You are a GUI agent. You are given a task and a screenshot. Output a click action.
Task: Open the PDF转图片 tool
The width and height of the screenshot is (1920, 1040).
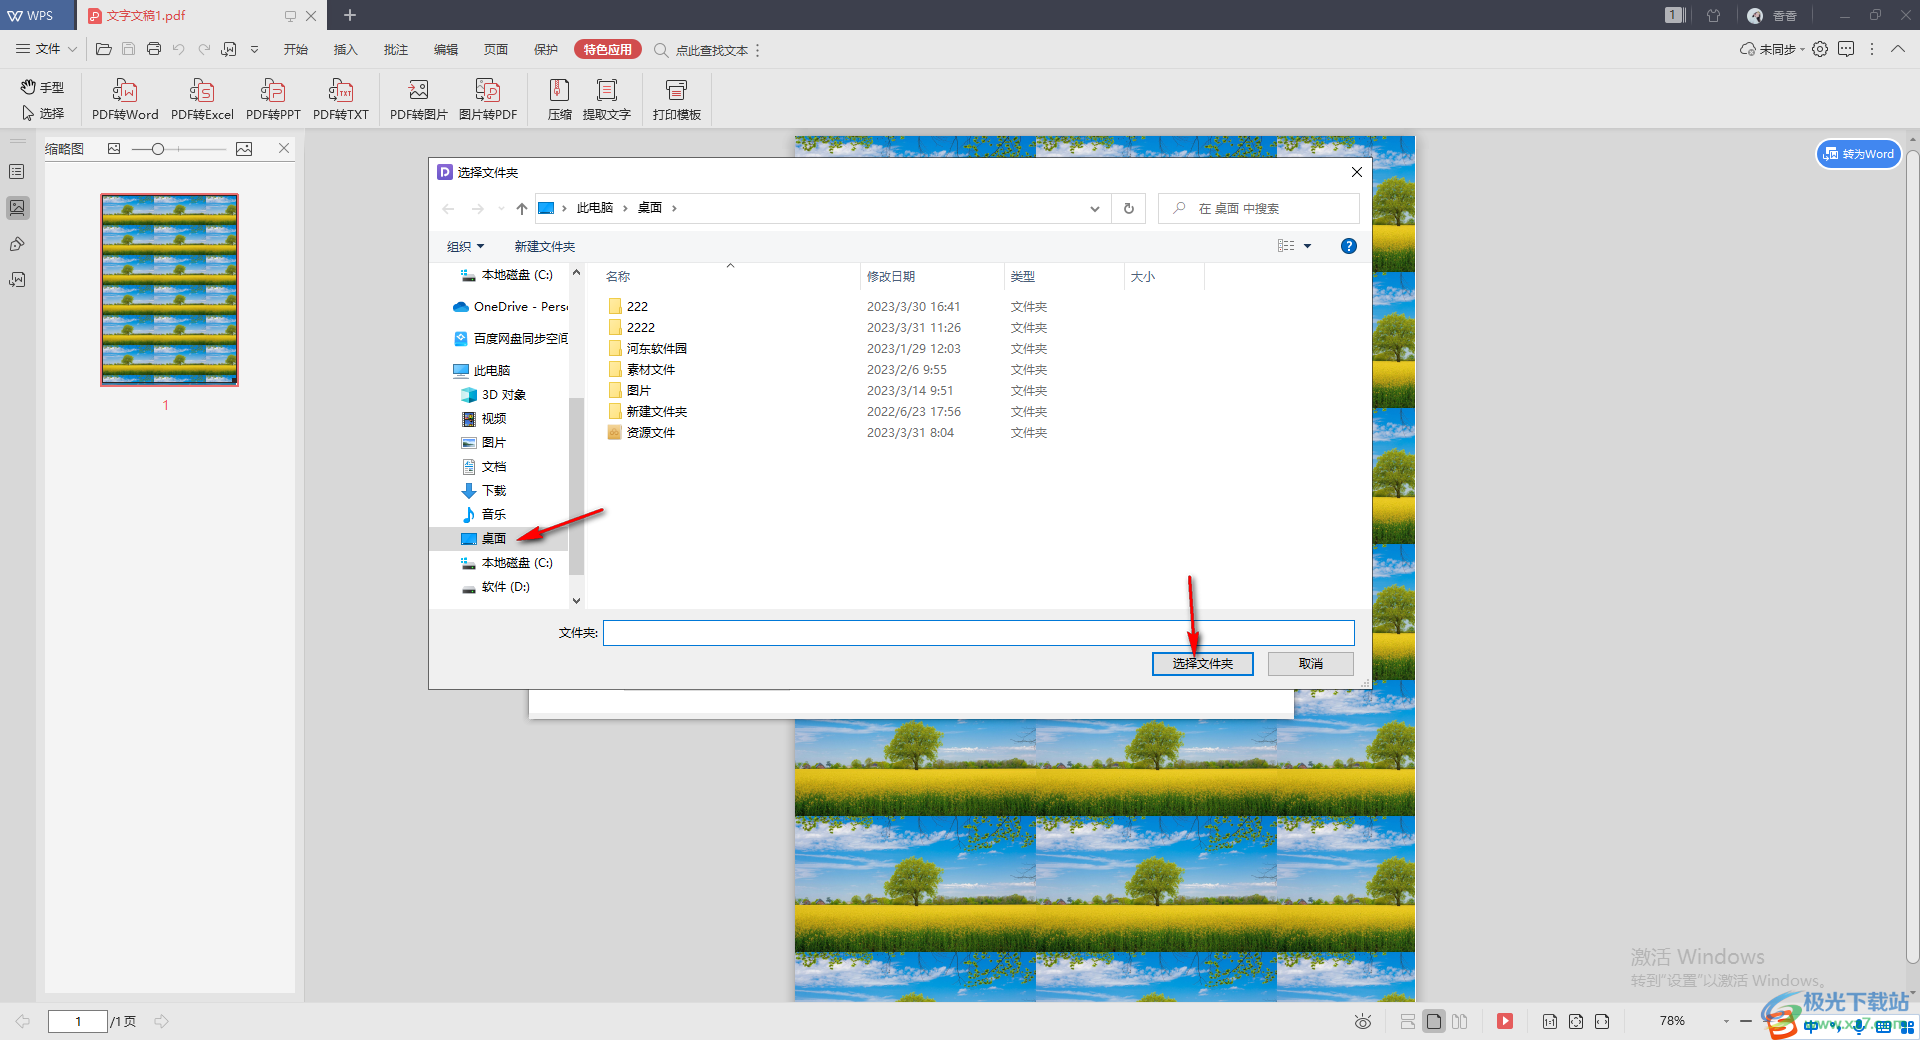point(418,100)
